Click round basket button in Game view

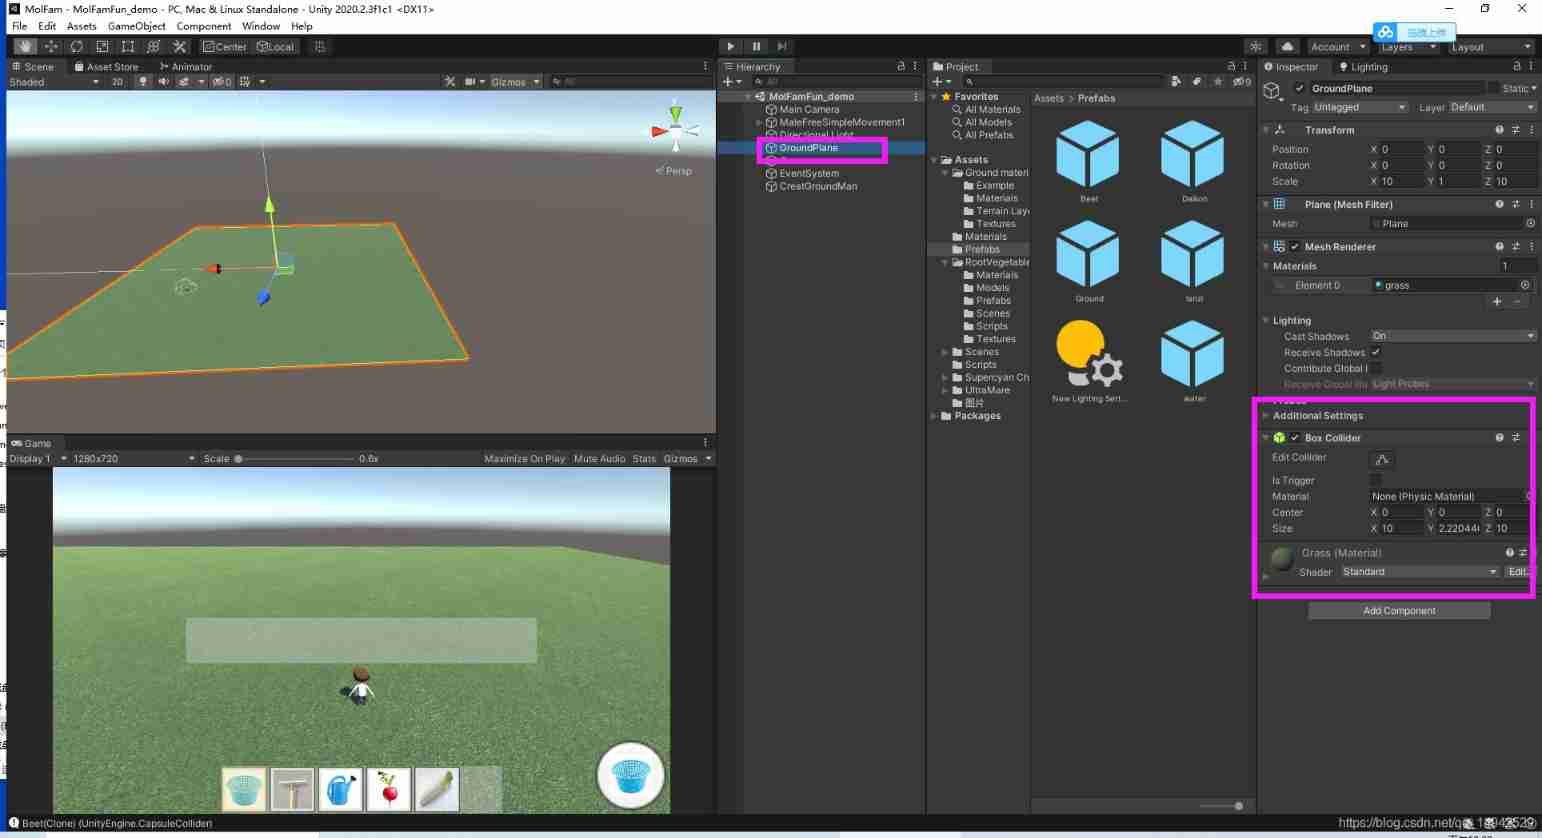tap(630, 775)
